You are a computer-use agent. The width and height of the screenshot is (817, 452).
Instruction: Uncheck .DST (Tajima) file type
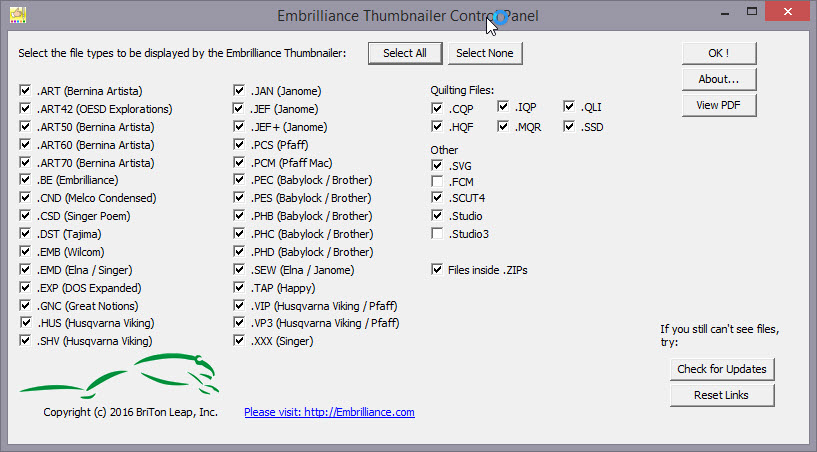pyautogui.click(x=25, y=234)
